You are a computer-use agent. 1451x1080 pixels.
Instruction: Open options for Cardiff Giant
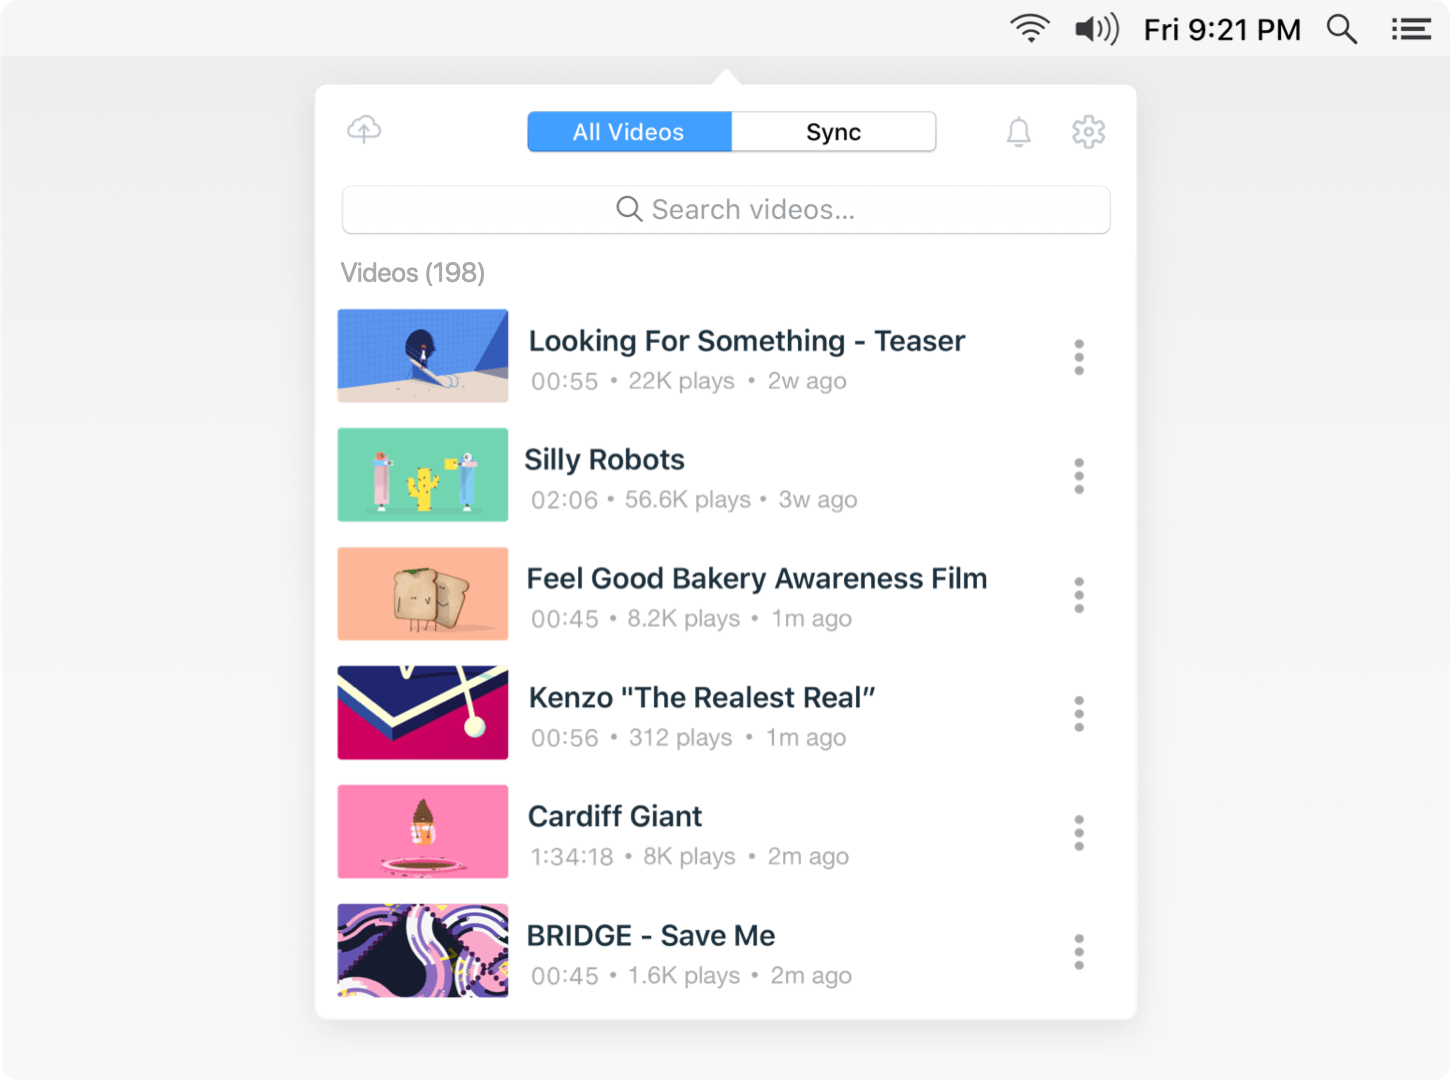[1079, 833]
